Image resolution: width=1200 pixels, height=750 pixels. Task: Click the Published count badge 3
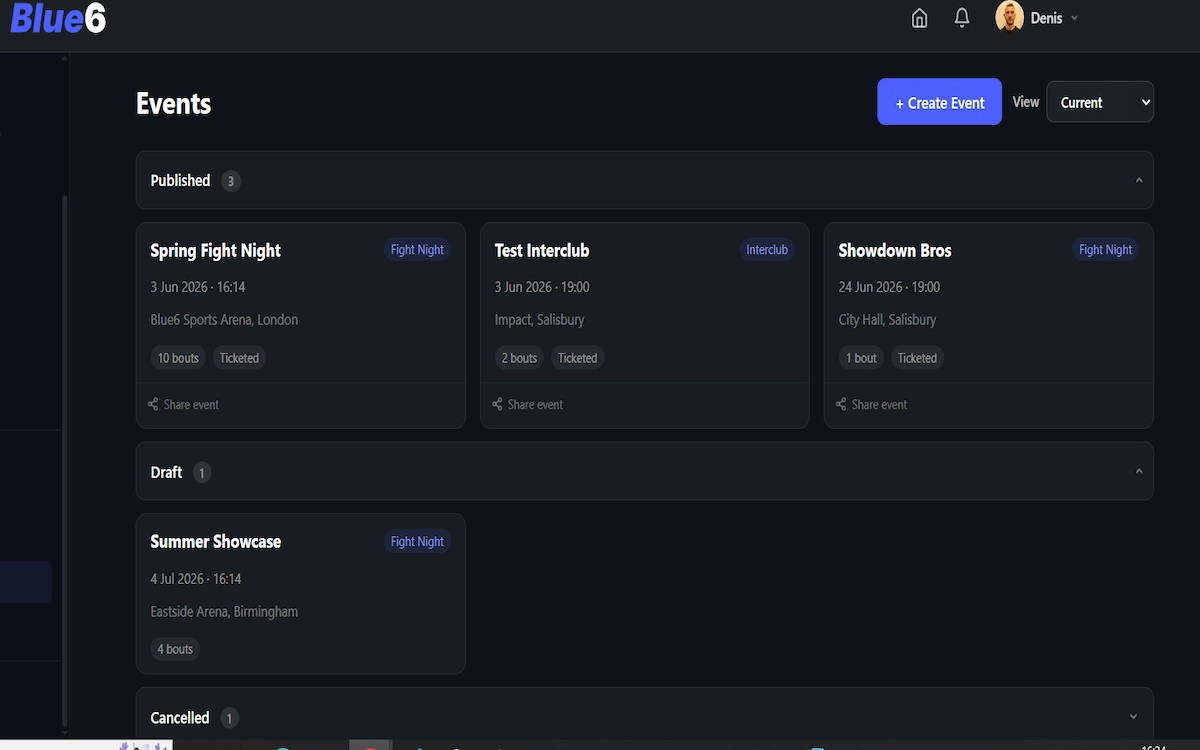pos(231,181)
